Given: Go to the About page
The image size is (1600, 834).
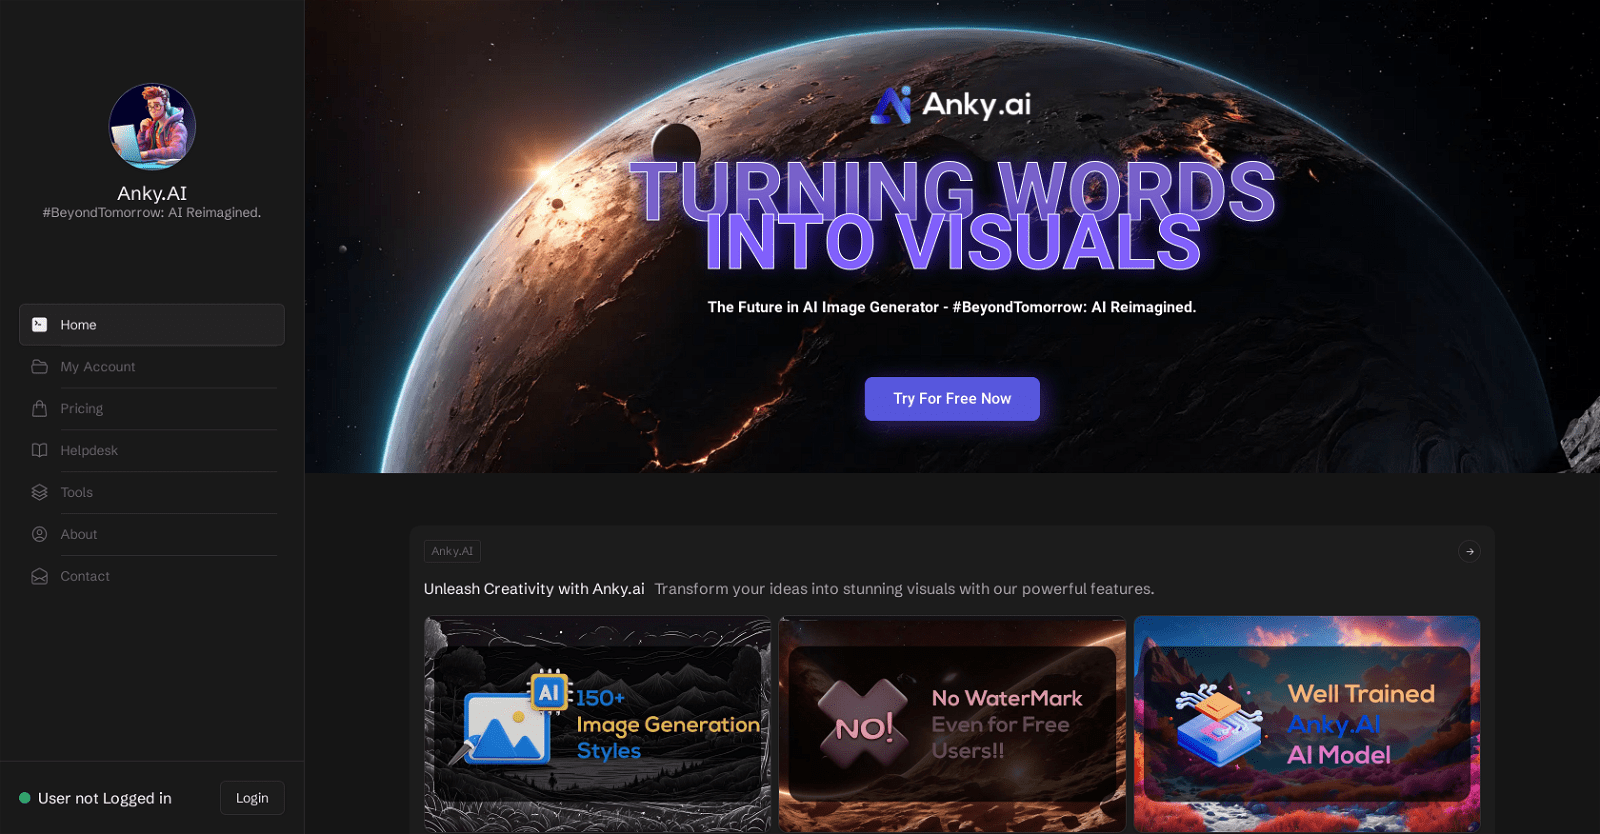Looking at the screenshot, I should [x=79, y=535].
